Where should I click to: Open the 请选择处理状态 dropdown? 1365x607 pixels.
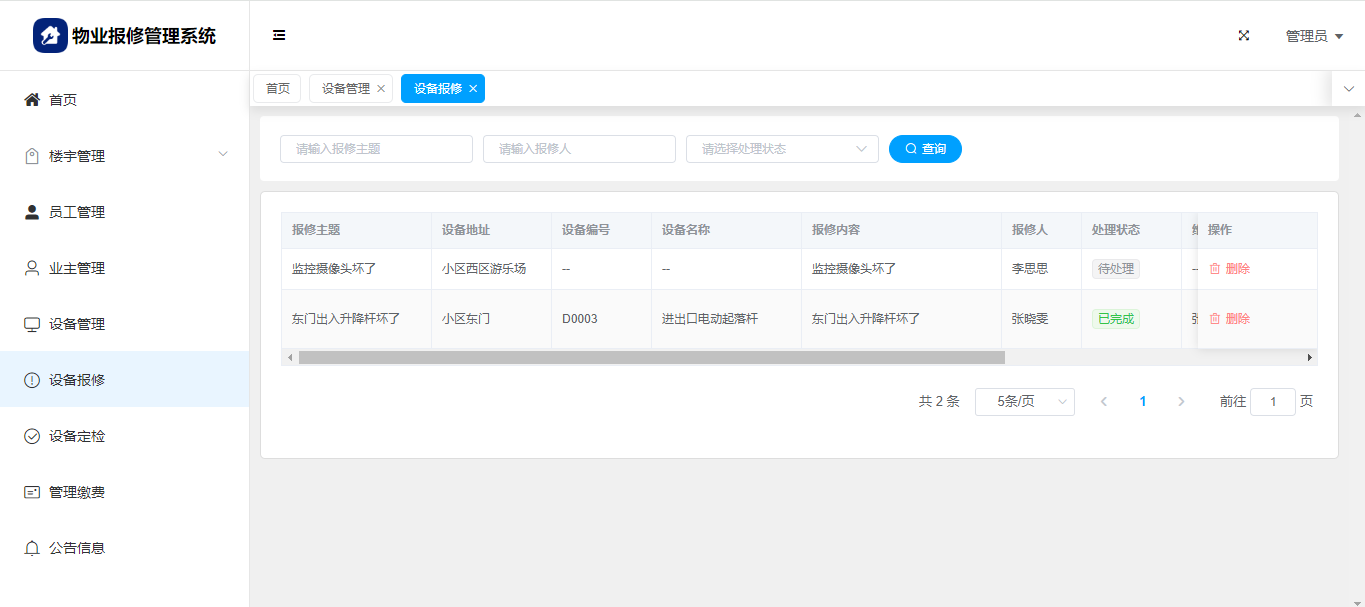pyautogui.click(x=781, y=149)
